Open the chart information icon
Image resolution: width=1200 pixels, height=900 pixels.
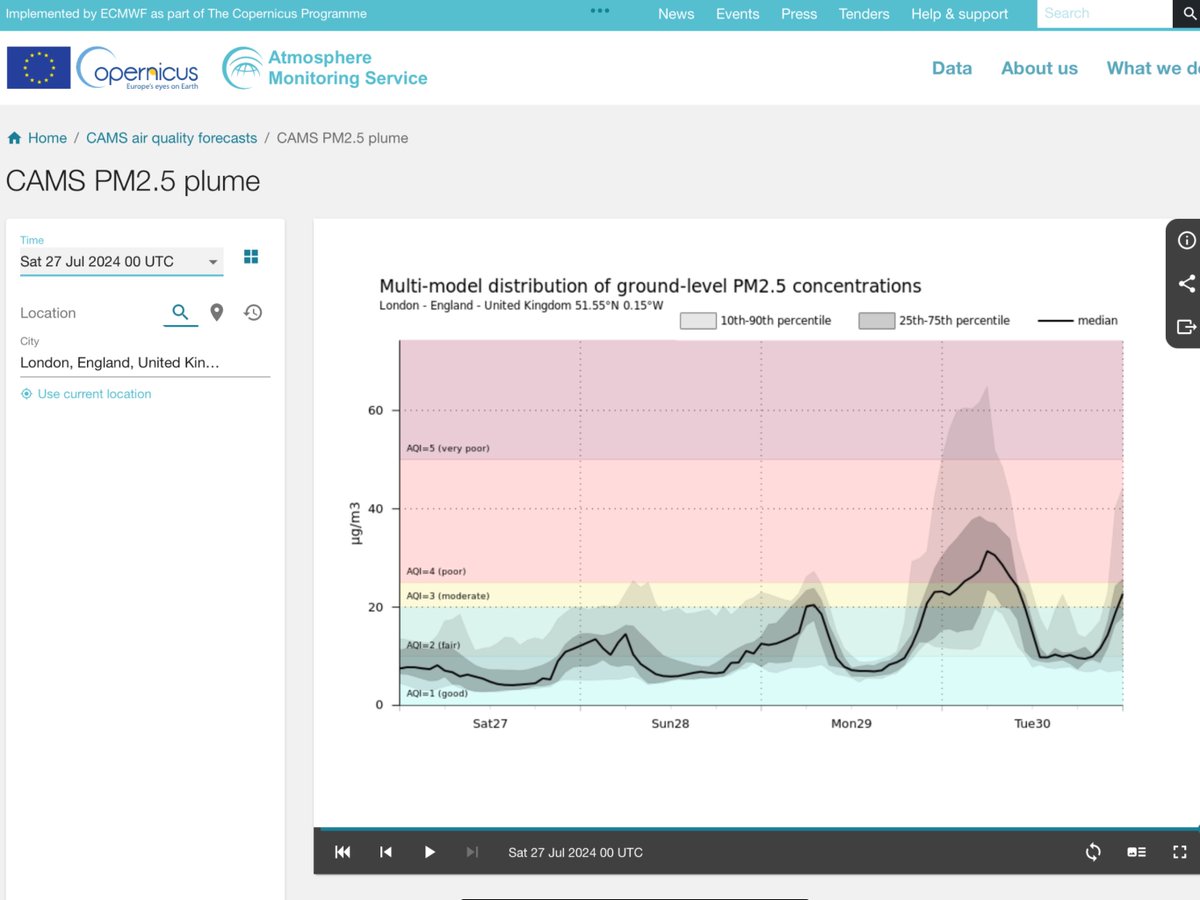(x=1187, y=240)
